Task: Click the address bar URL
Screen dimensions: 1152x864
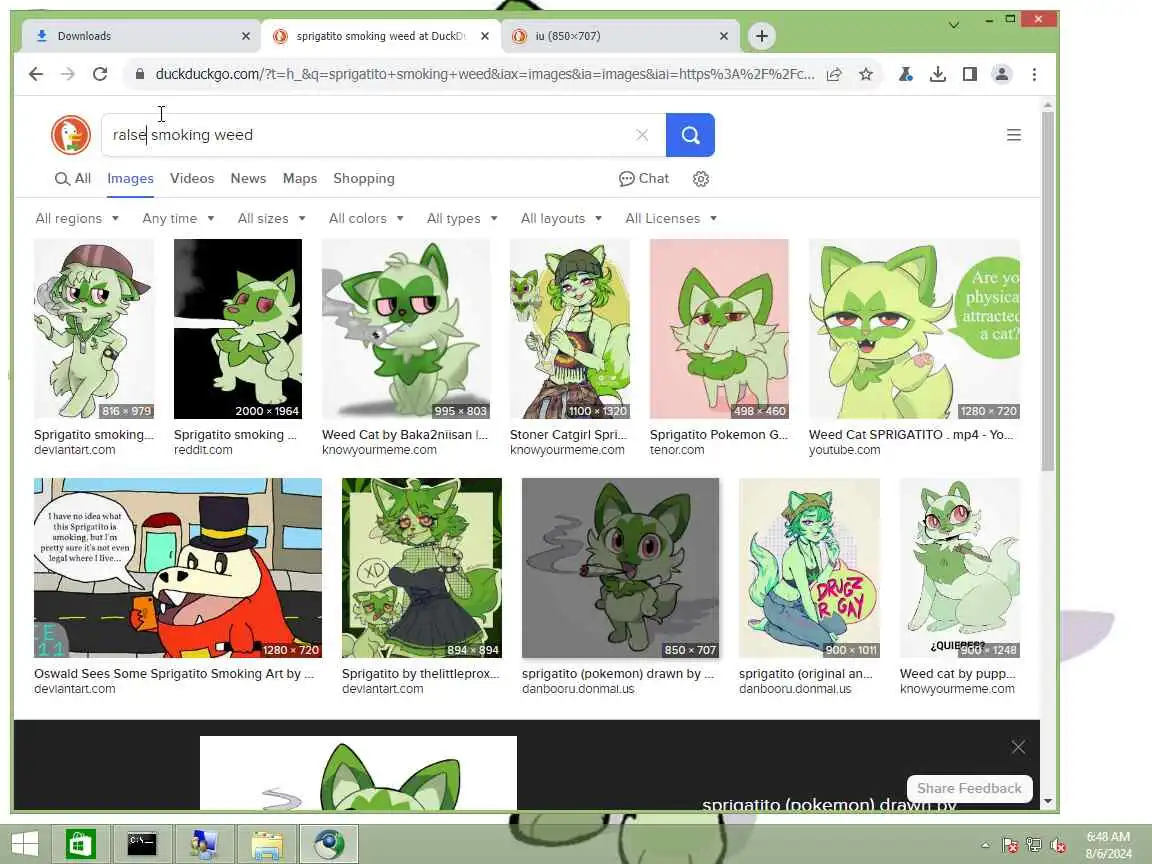Action: [485, 74]
